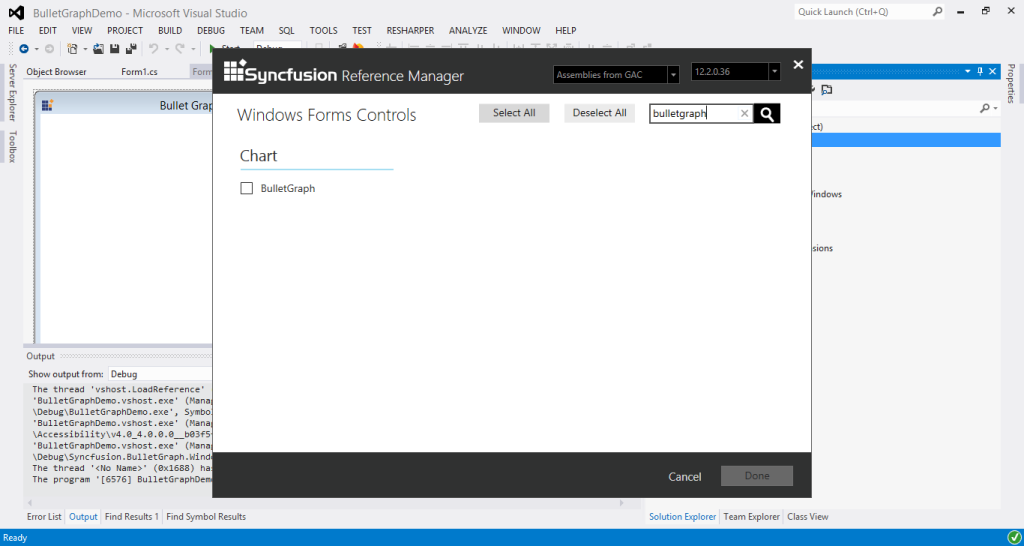The width and height of the screenshot is (1024, 546).
Task: Switch to the Error List tab
Action: coord(44,517)
